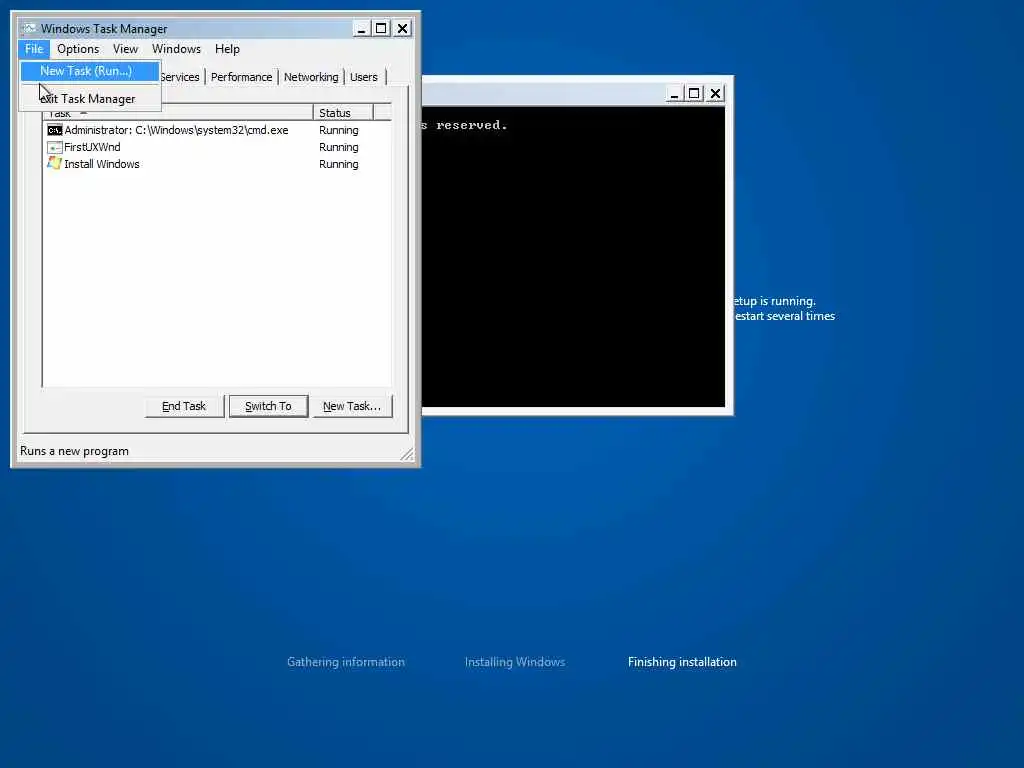Click 'Gathering information' setup stage text
The height and width of the screenshot is (768, 1024).
[346, 662]
